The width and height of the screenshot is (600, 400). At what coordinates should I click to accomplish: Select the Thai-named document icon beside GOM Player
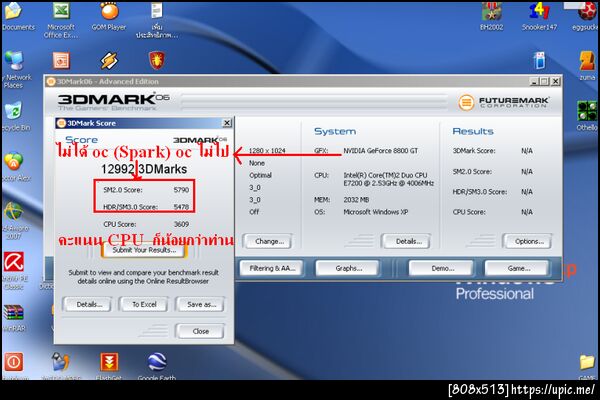pyautogui.click(x=157, y=19)
